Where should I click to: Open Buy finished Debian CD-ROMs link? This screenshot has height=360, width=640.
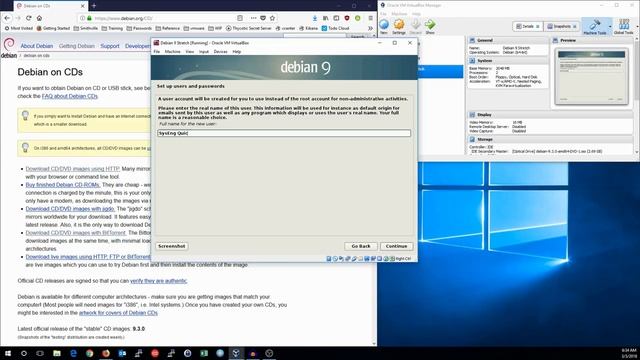pyautogui.click(x=63, y=185)
